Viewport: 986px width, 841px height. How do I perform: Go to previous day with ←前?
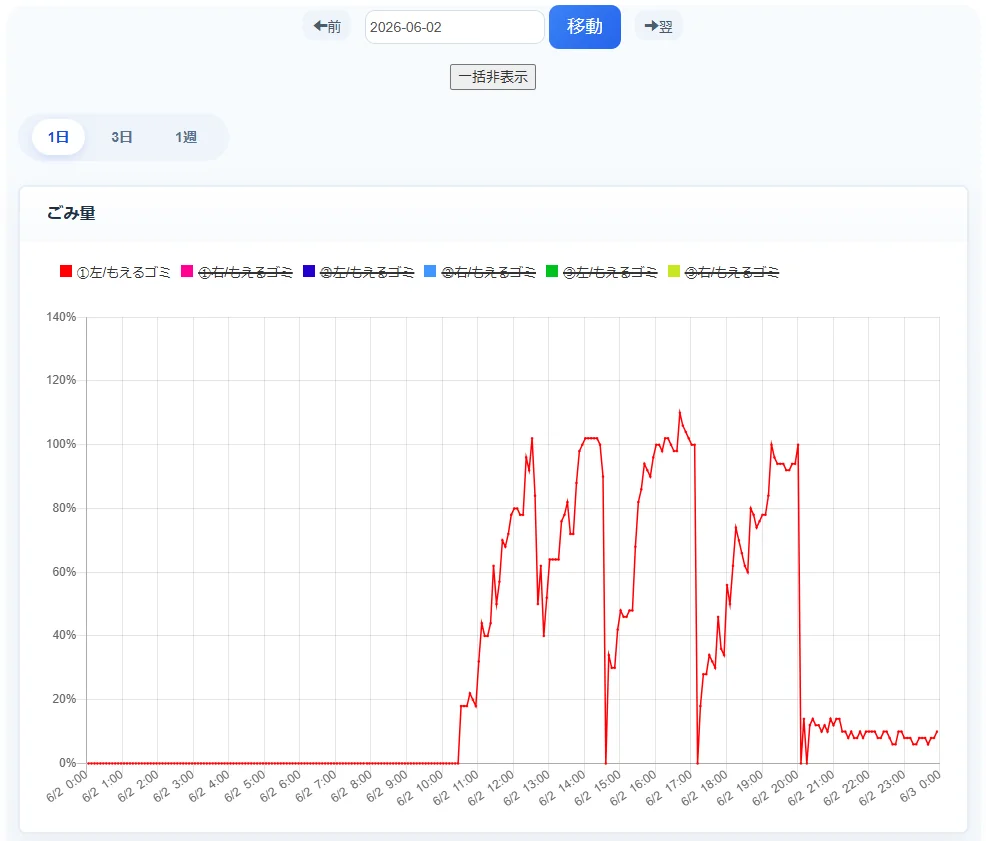click(327, 26)
